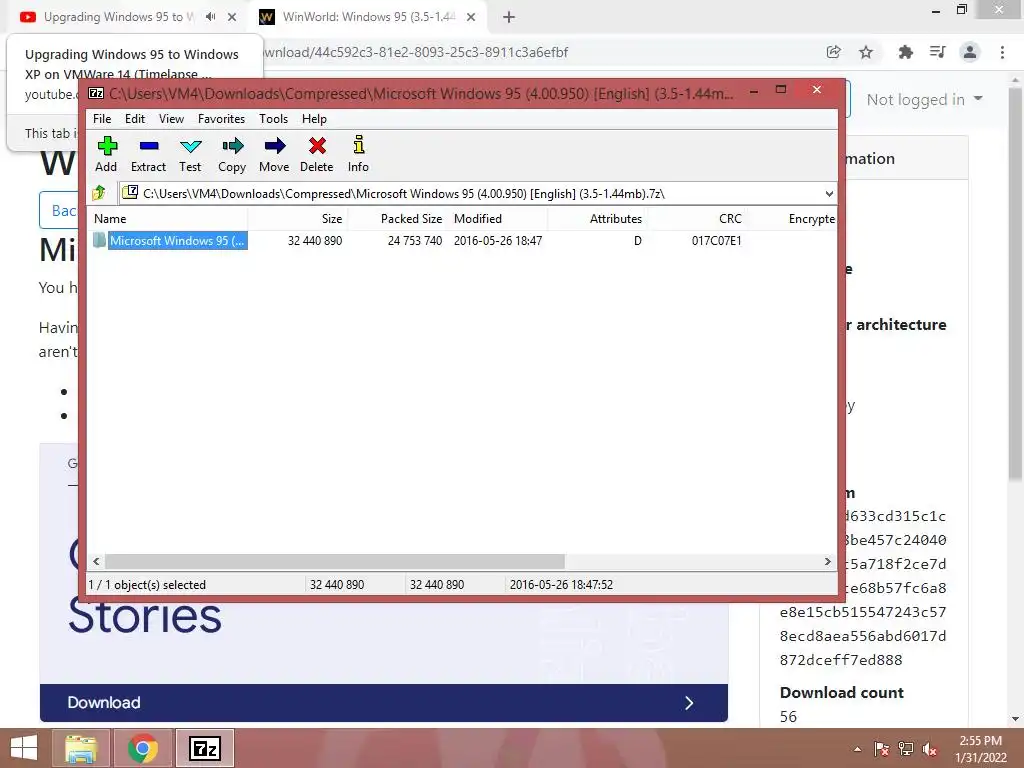Open the 7-Zip File menu
Viewport: 1024px width, 768px height.
pos(102,119)
